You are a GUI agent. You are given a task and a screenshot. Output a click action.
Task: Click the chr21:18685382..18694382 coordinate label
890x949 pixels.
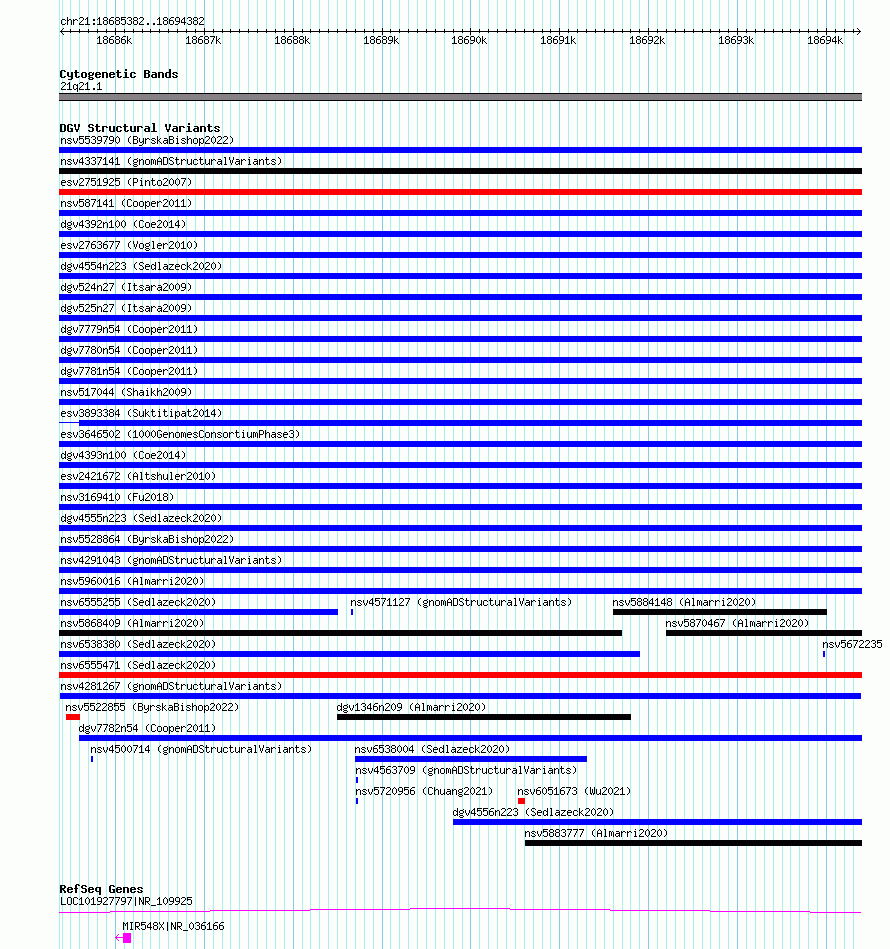[x=132, y=21]
